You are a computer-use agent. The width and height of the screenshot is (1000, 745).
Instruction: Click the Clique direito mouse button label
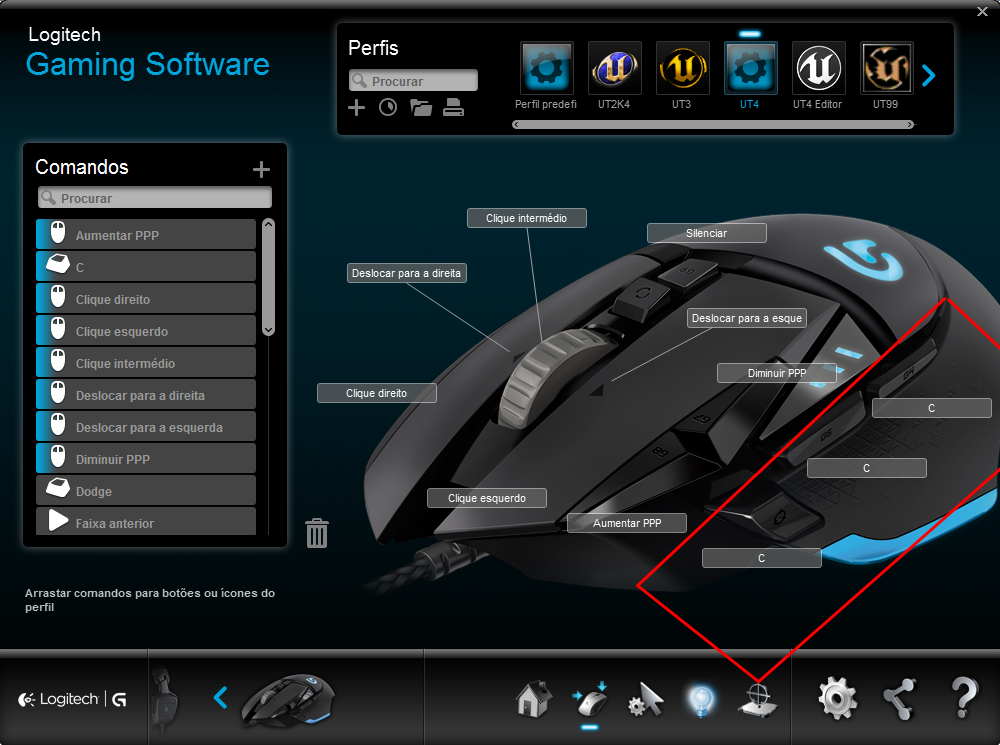click(377, 393)
